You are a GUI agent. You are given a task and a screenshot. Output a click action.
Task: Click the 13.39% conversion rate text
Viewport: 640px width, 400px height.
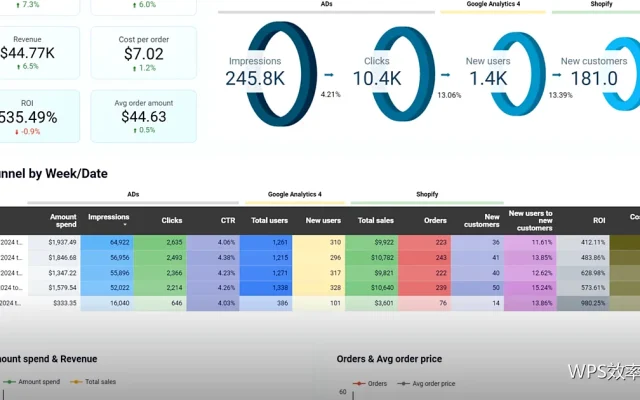click(x=560, y=95)
